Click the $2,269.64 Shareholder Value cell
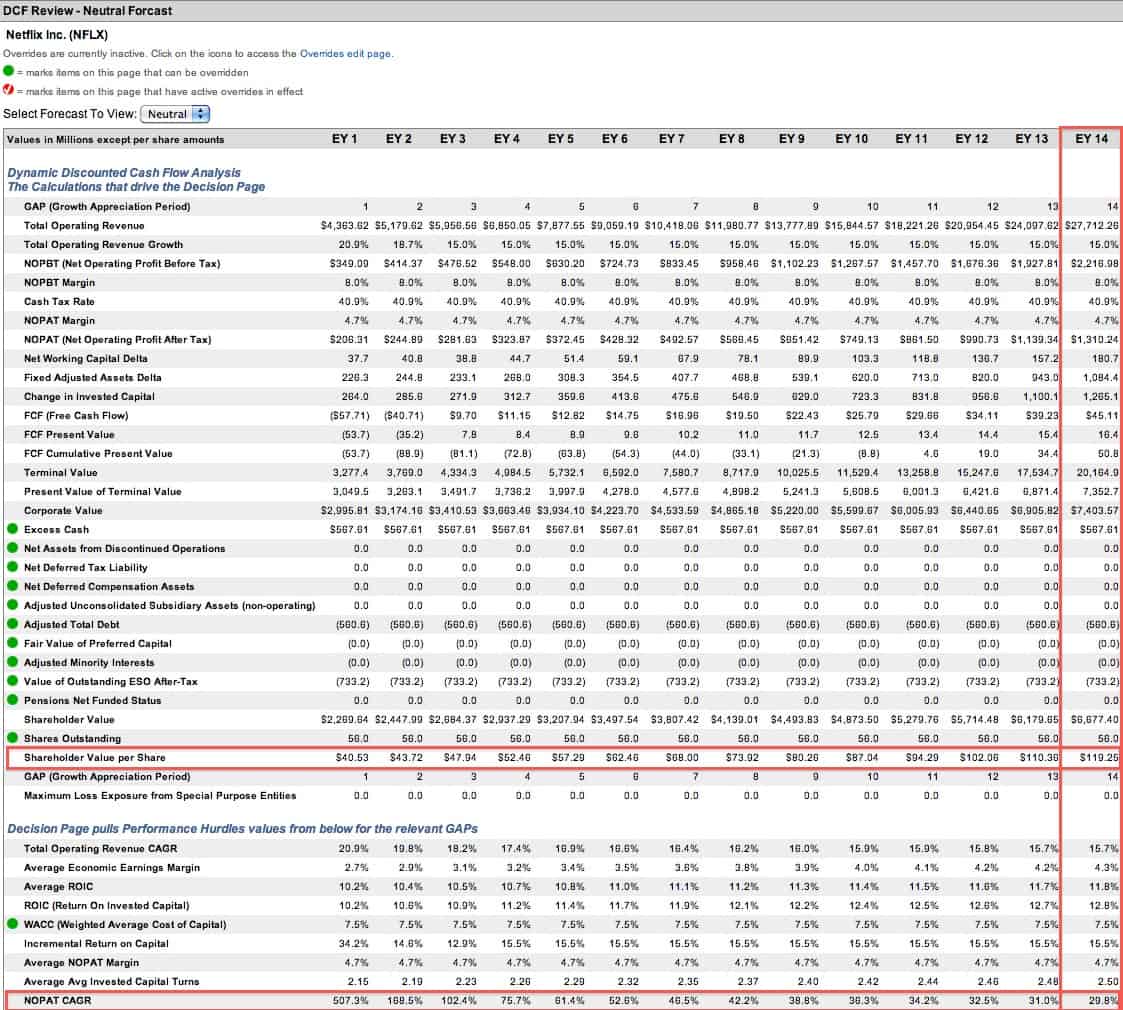The width and height of the screenshot is (1123, 1010). coord(344,719)
